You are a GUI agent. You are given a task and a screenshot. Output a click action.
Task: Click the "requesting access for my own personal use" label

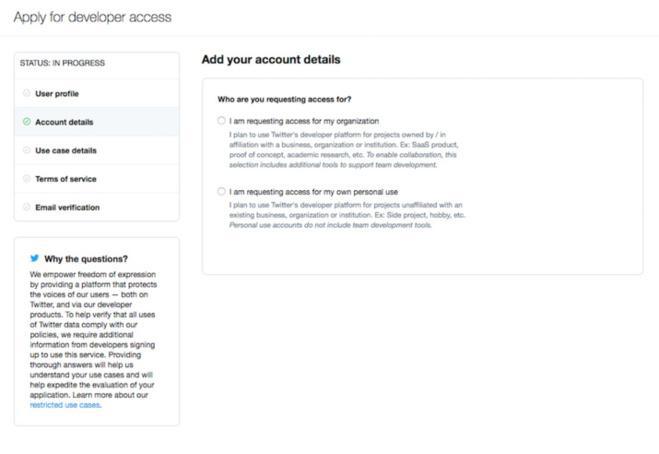pyautogui.click(x=311, y=190)
